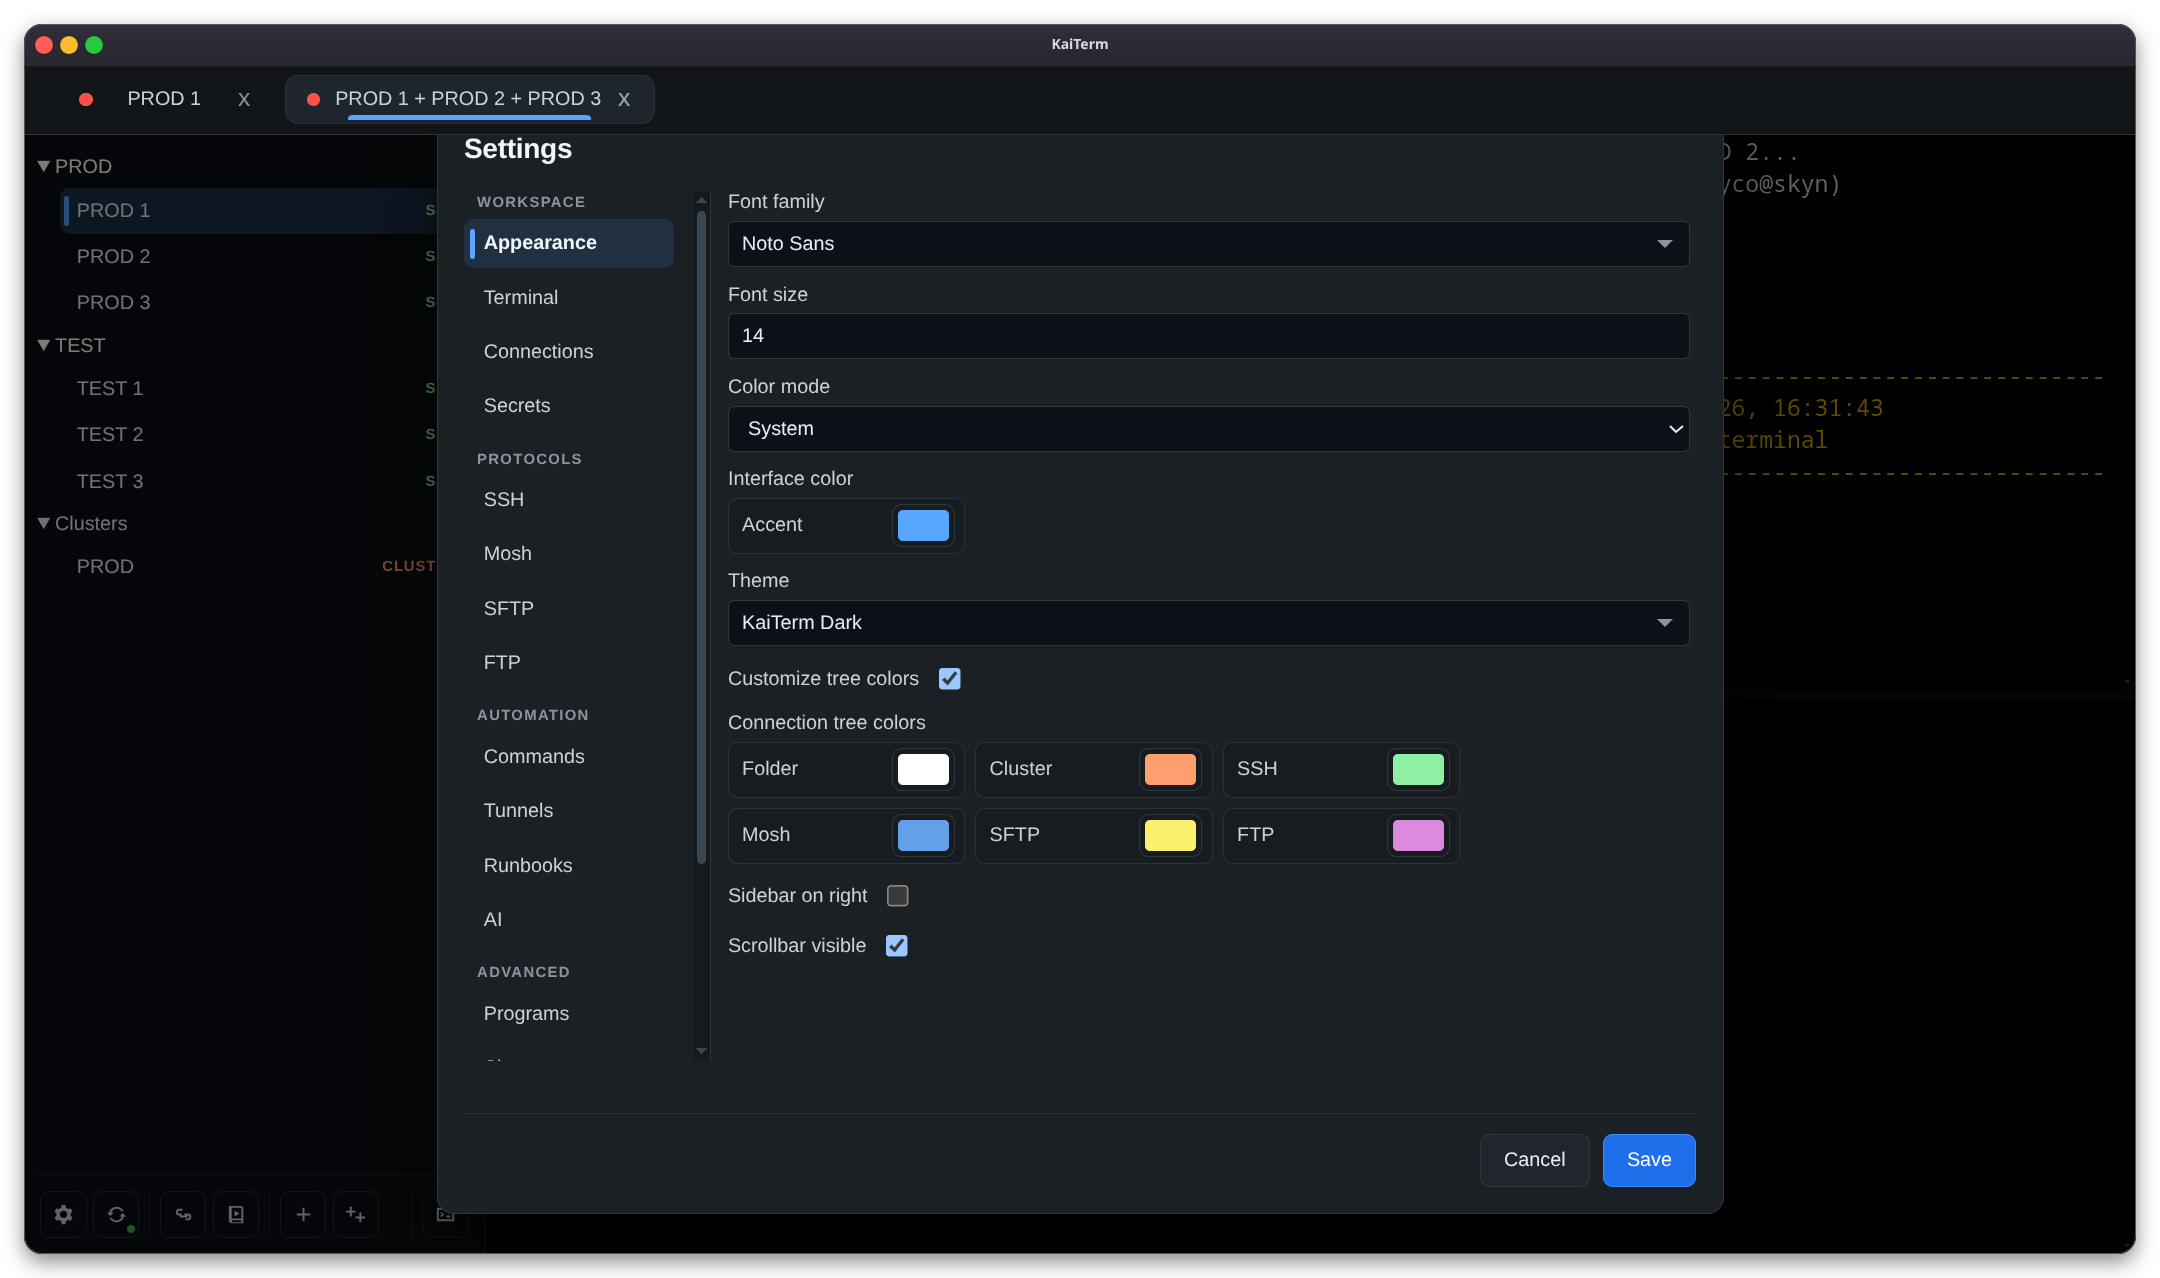The width and height of the screenshot is (2160, 1278).
Task: Change the Mosh blue color swatch
Action: pos(923,835)
